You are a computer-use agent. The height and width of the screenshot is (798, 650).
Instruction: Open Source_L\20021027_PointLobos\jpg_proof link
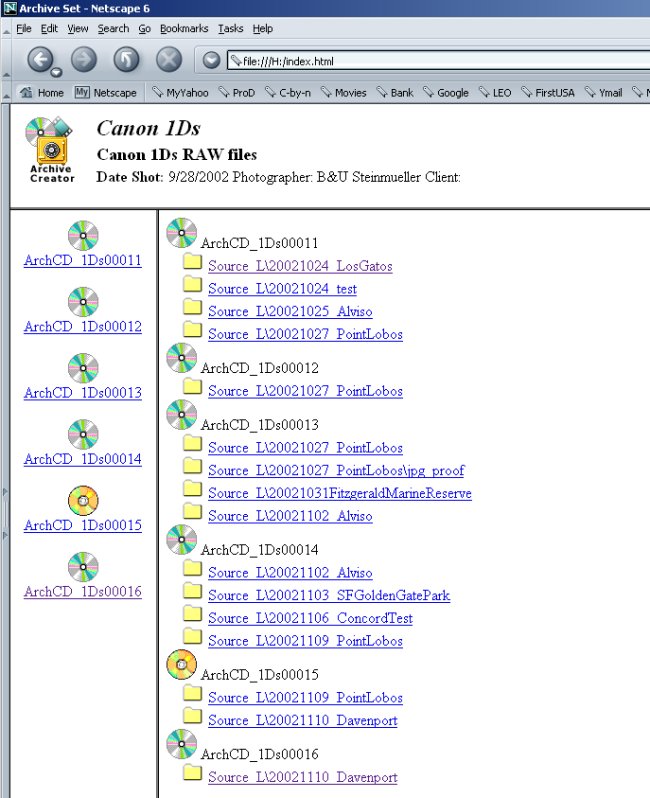336,471
